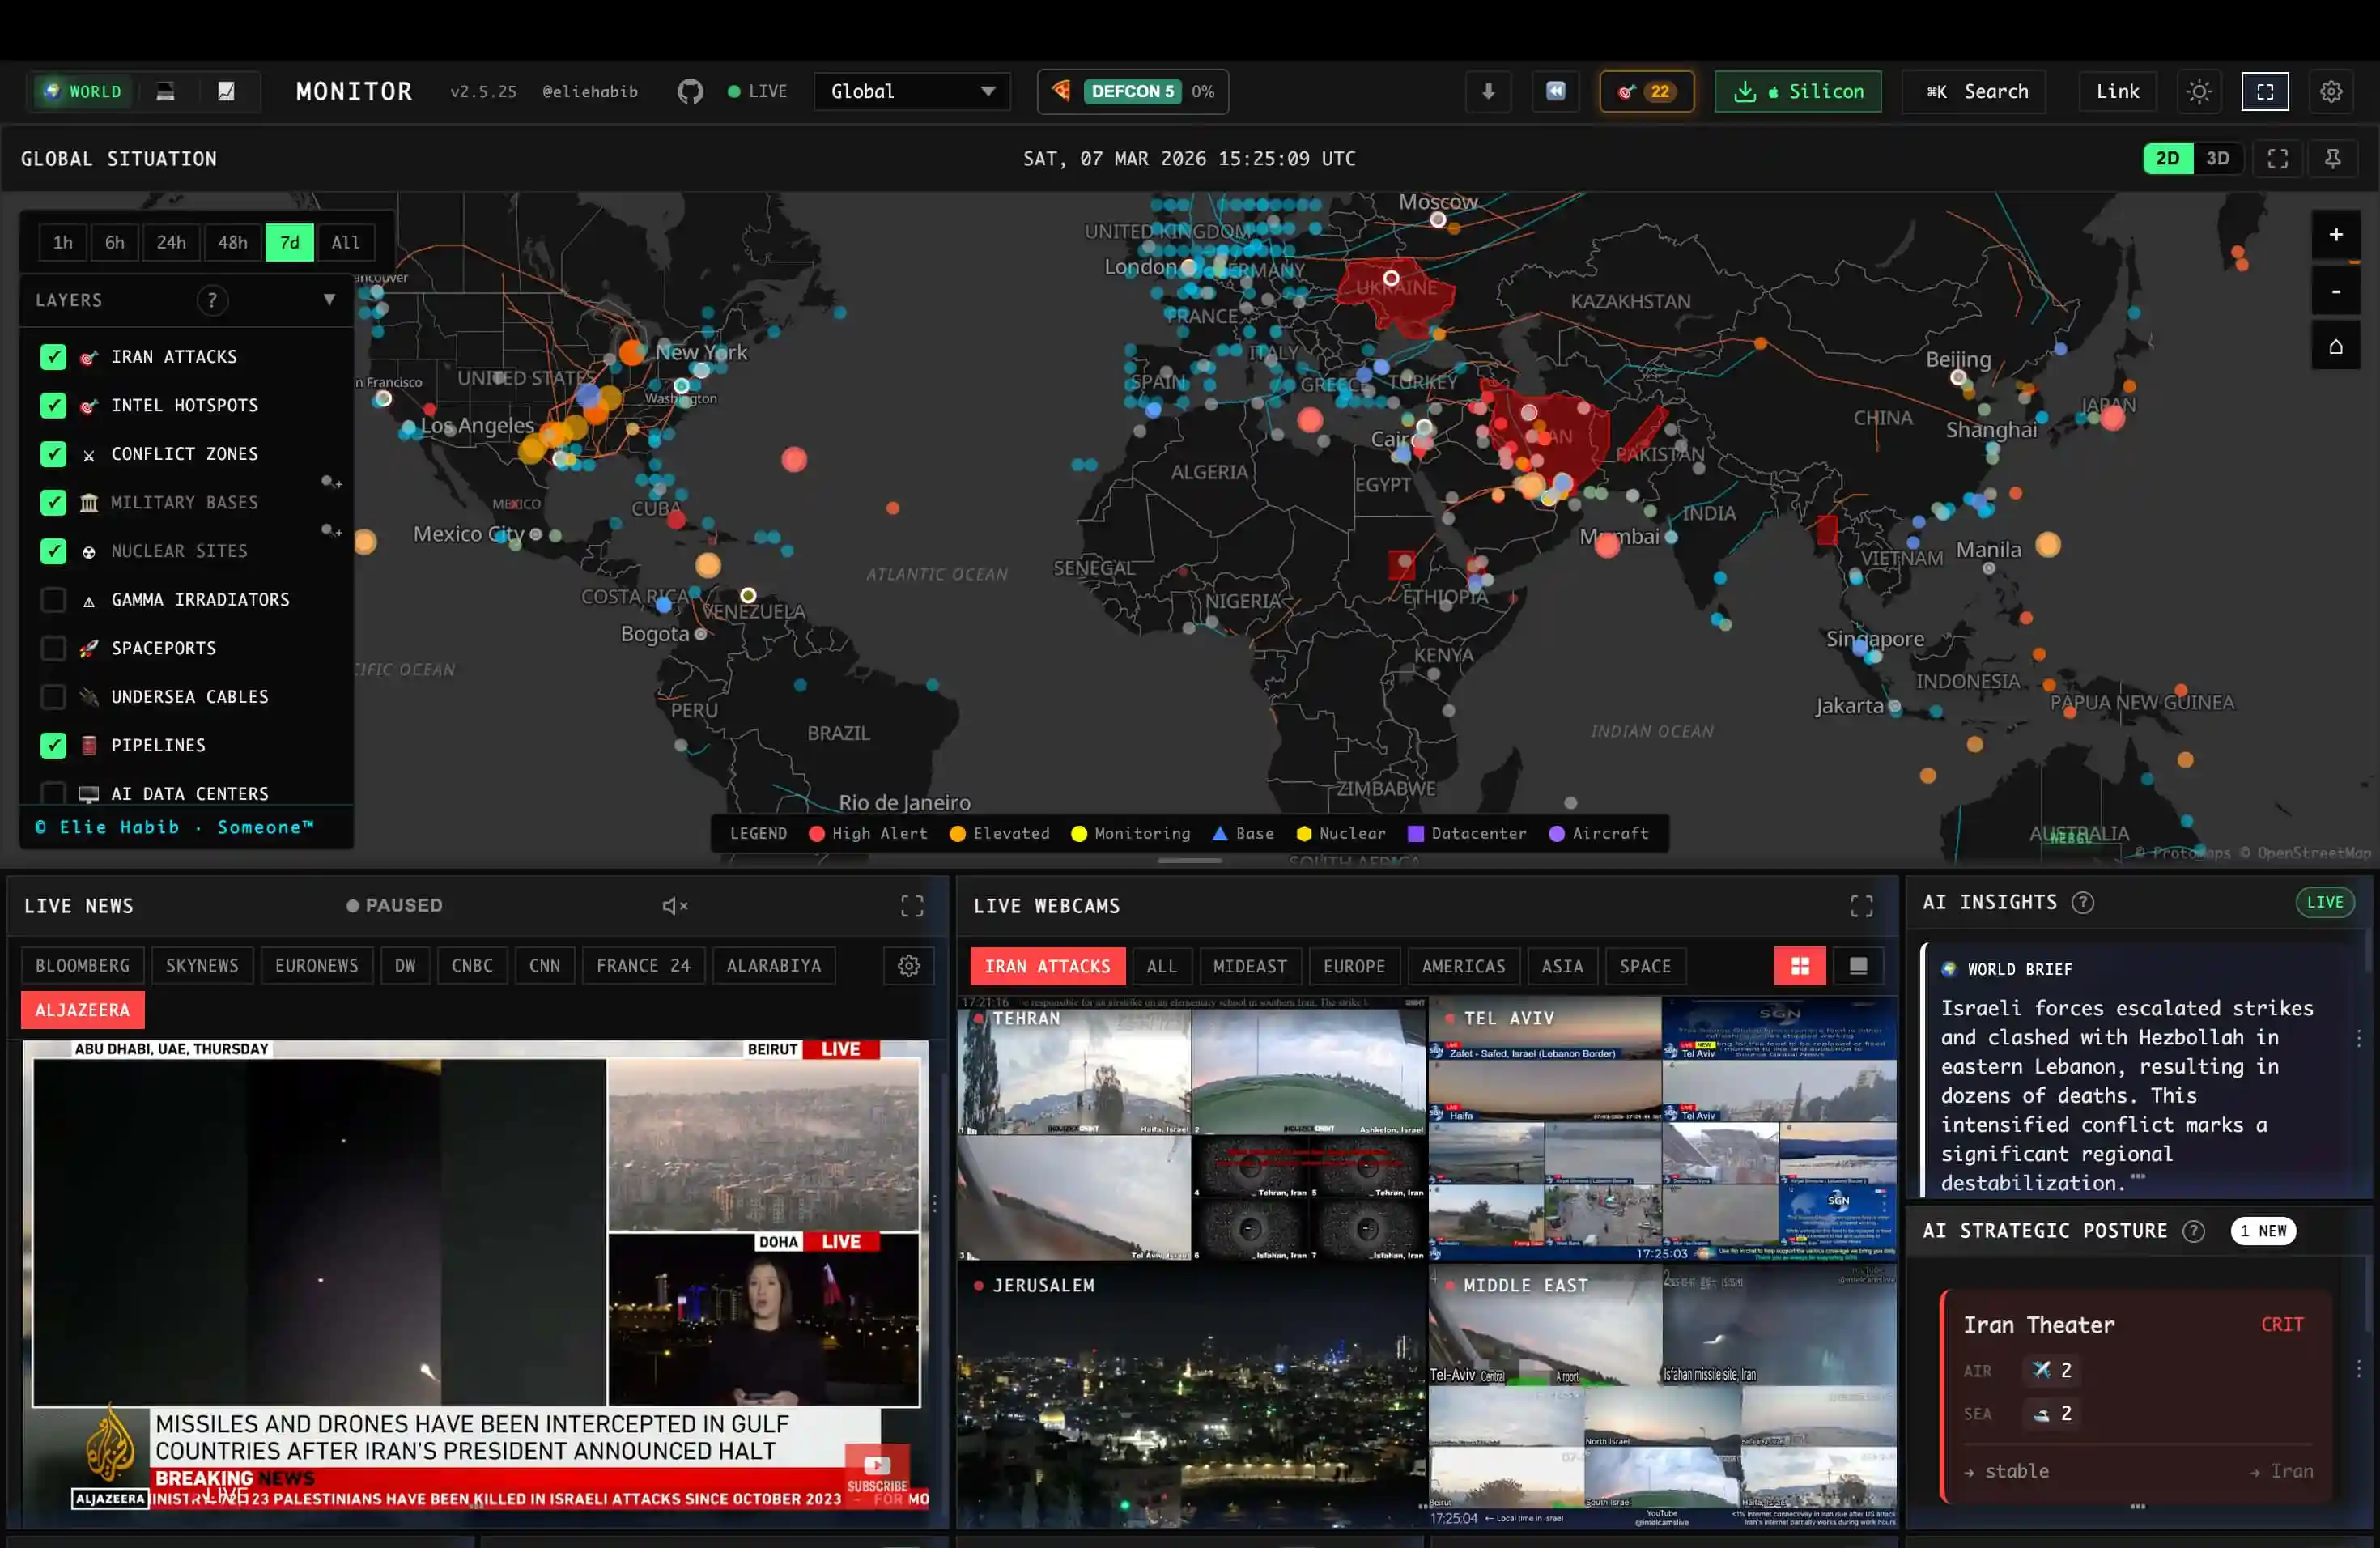
Task: Enable the GAMMA IRRADIATORS layer
Action: pyautogui.click(x=53, y=599)
